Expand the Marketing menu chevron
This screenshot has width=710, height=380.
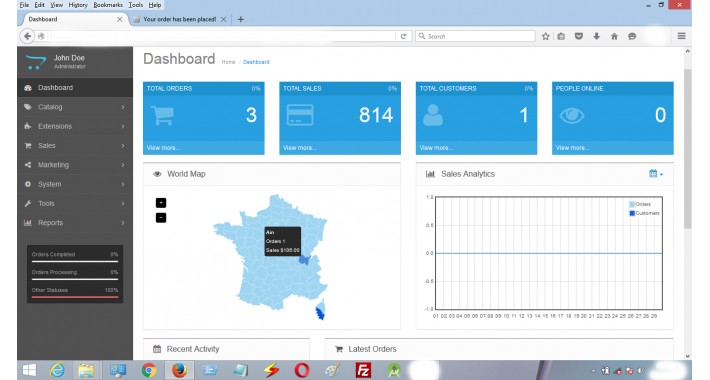[123, 165]
